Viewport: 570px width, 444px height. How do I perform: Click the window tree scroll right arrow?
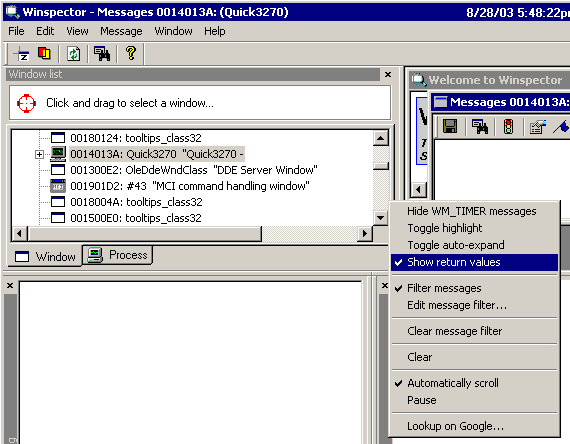365,233
